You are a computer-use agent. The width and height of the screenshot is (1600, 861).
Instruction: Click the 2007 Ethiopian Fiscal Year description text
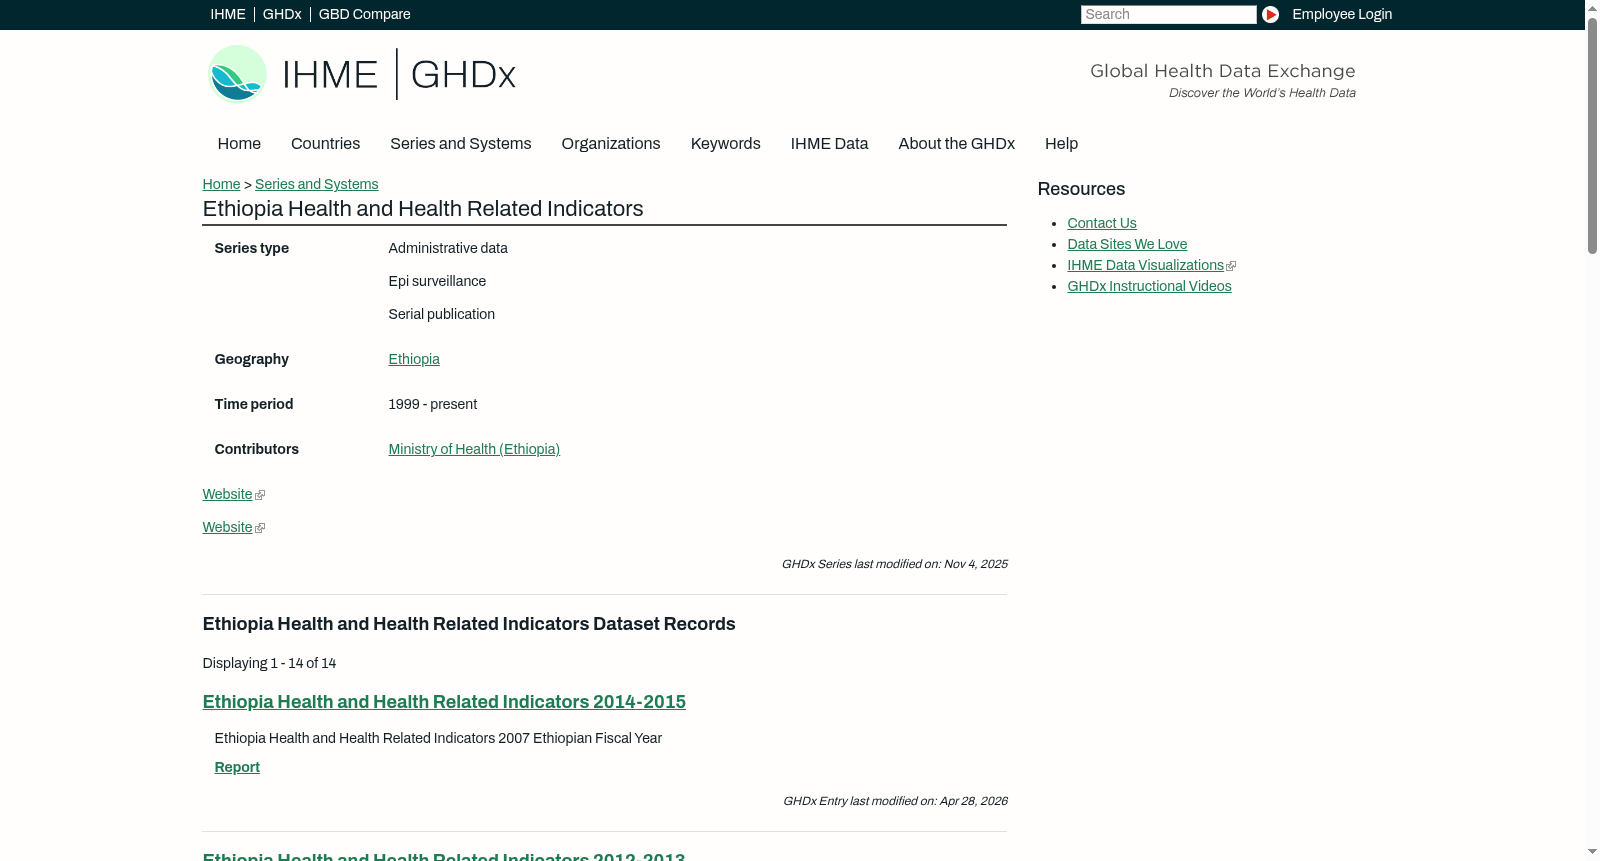[x=438, y=738]
